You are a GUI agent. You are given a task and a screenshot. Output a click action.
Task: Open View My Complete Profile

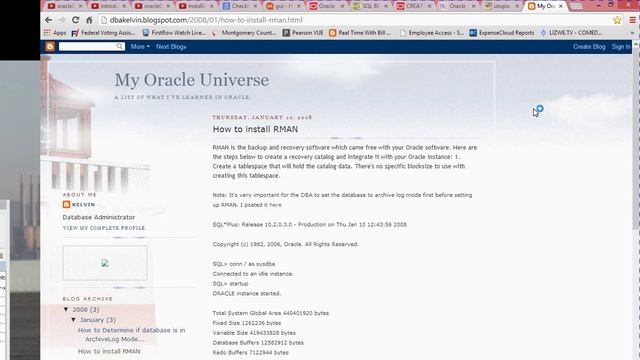tap(104, 228)
